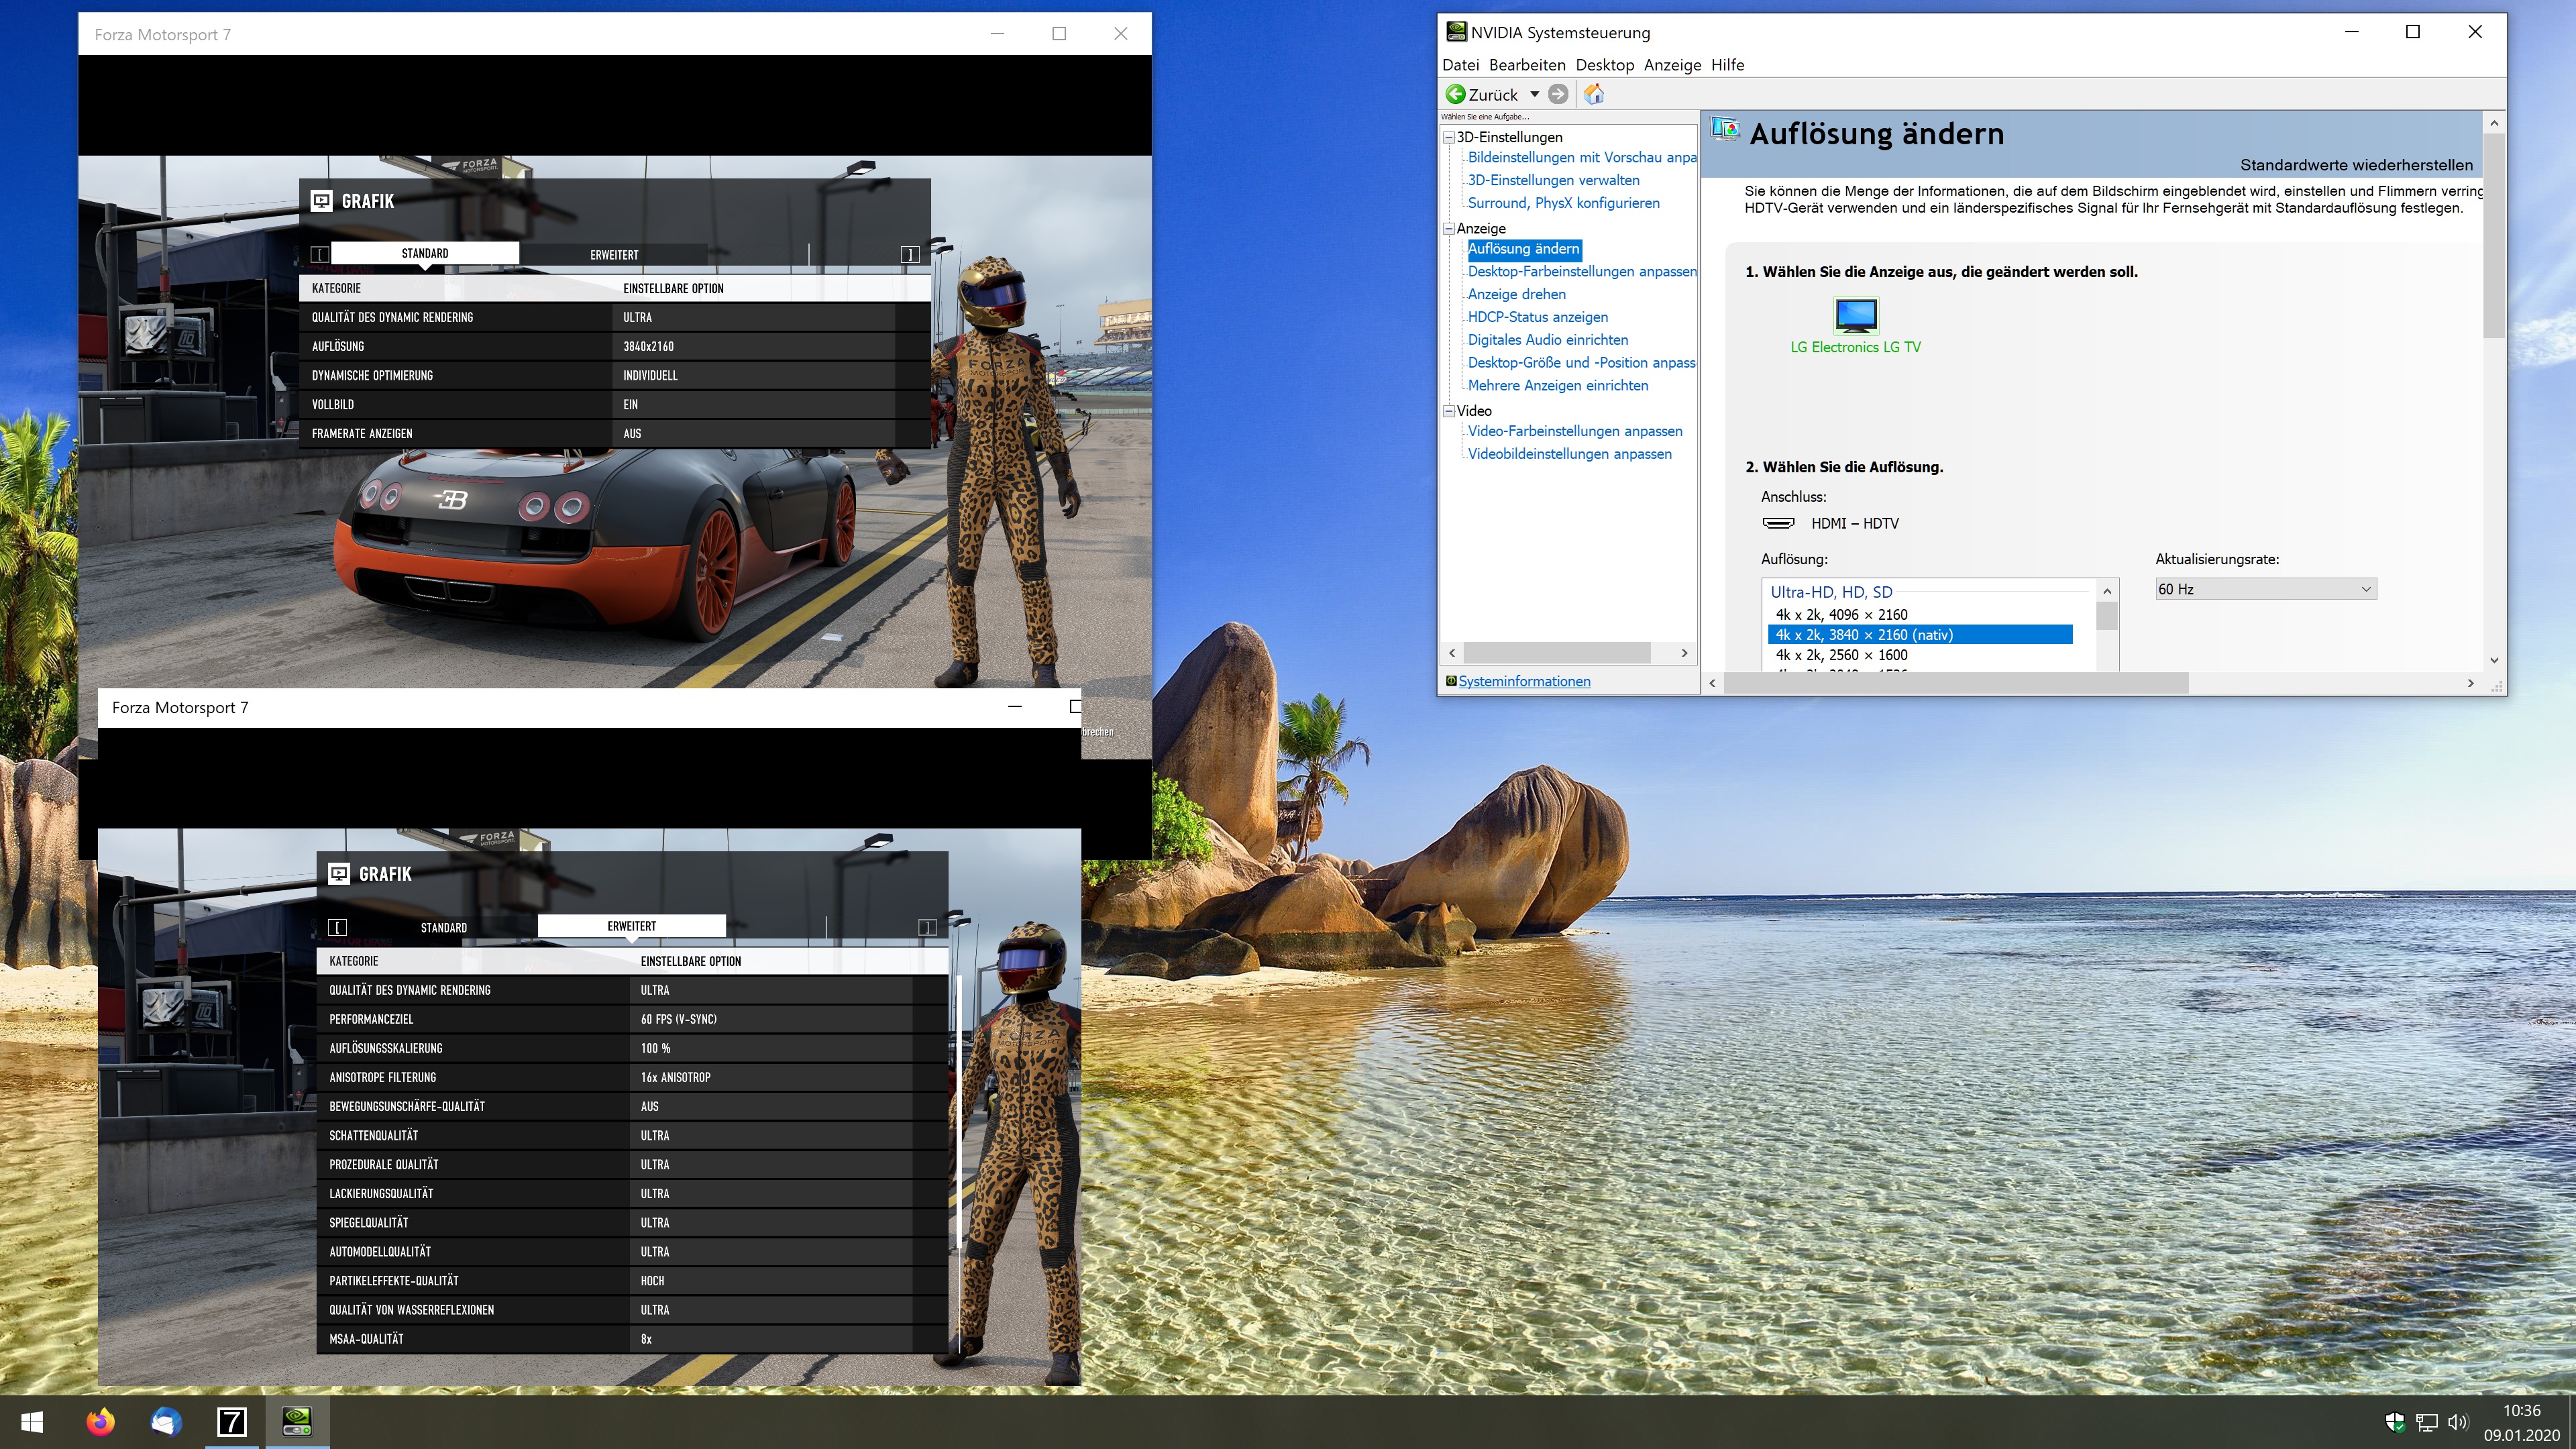Screen dimensions: 2576x1449
Task: Click the home icon in NVIDIA toolbar
Action: point(1594,94)
